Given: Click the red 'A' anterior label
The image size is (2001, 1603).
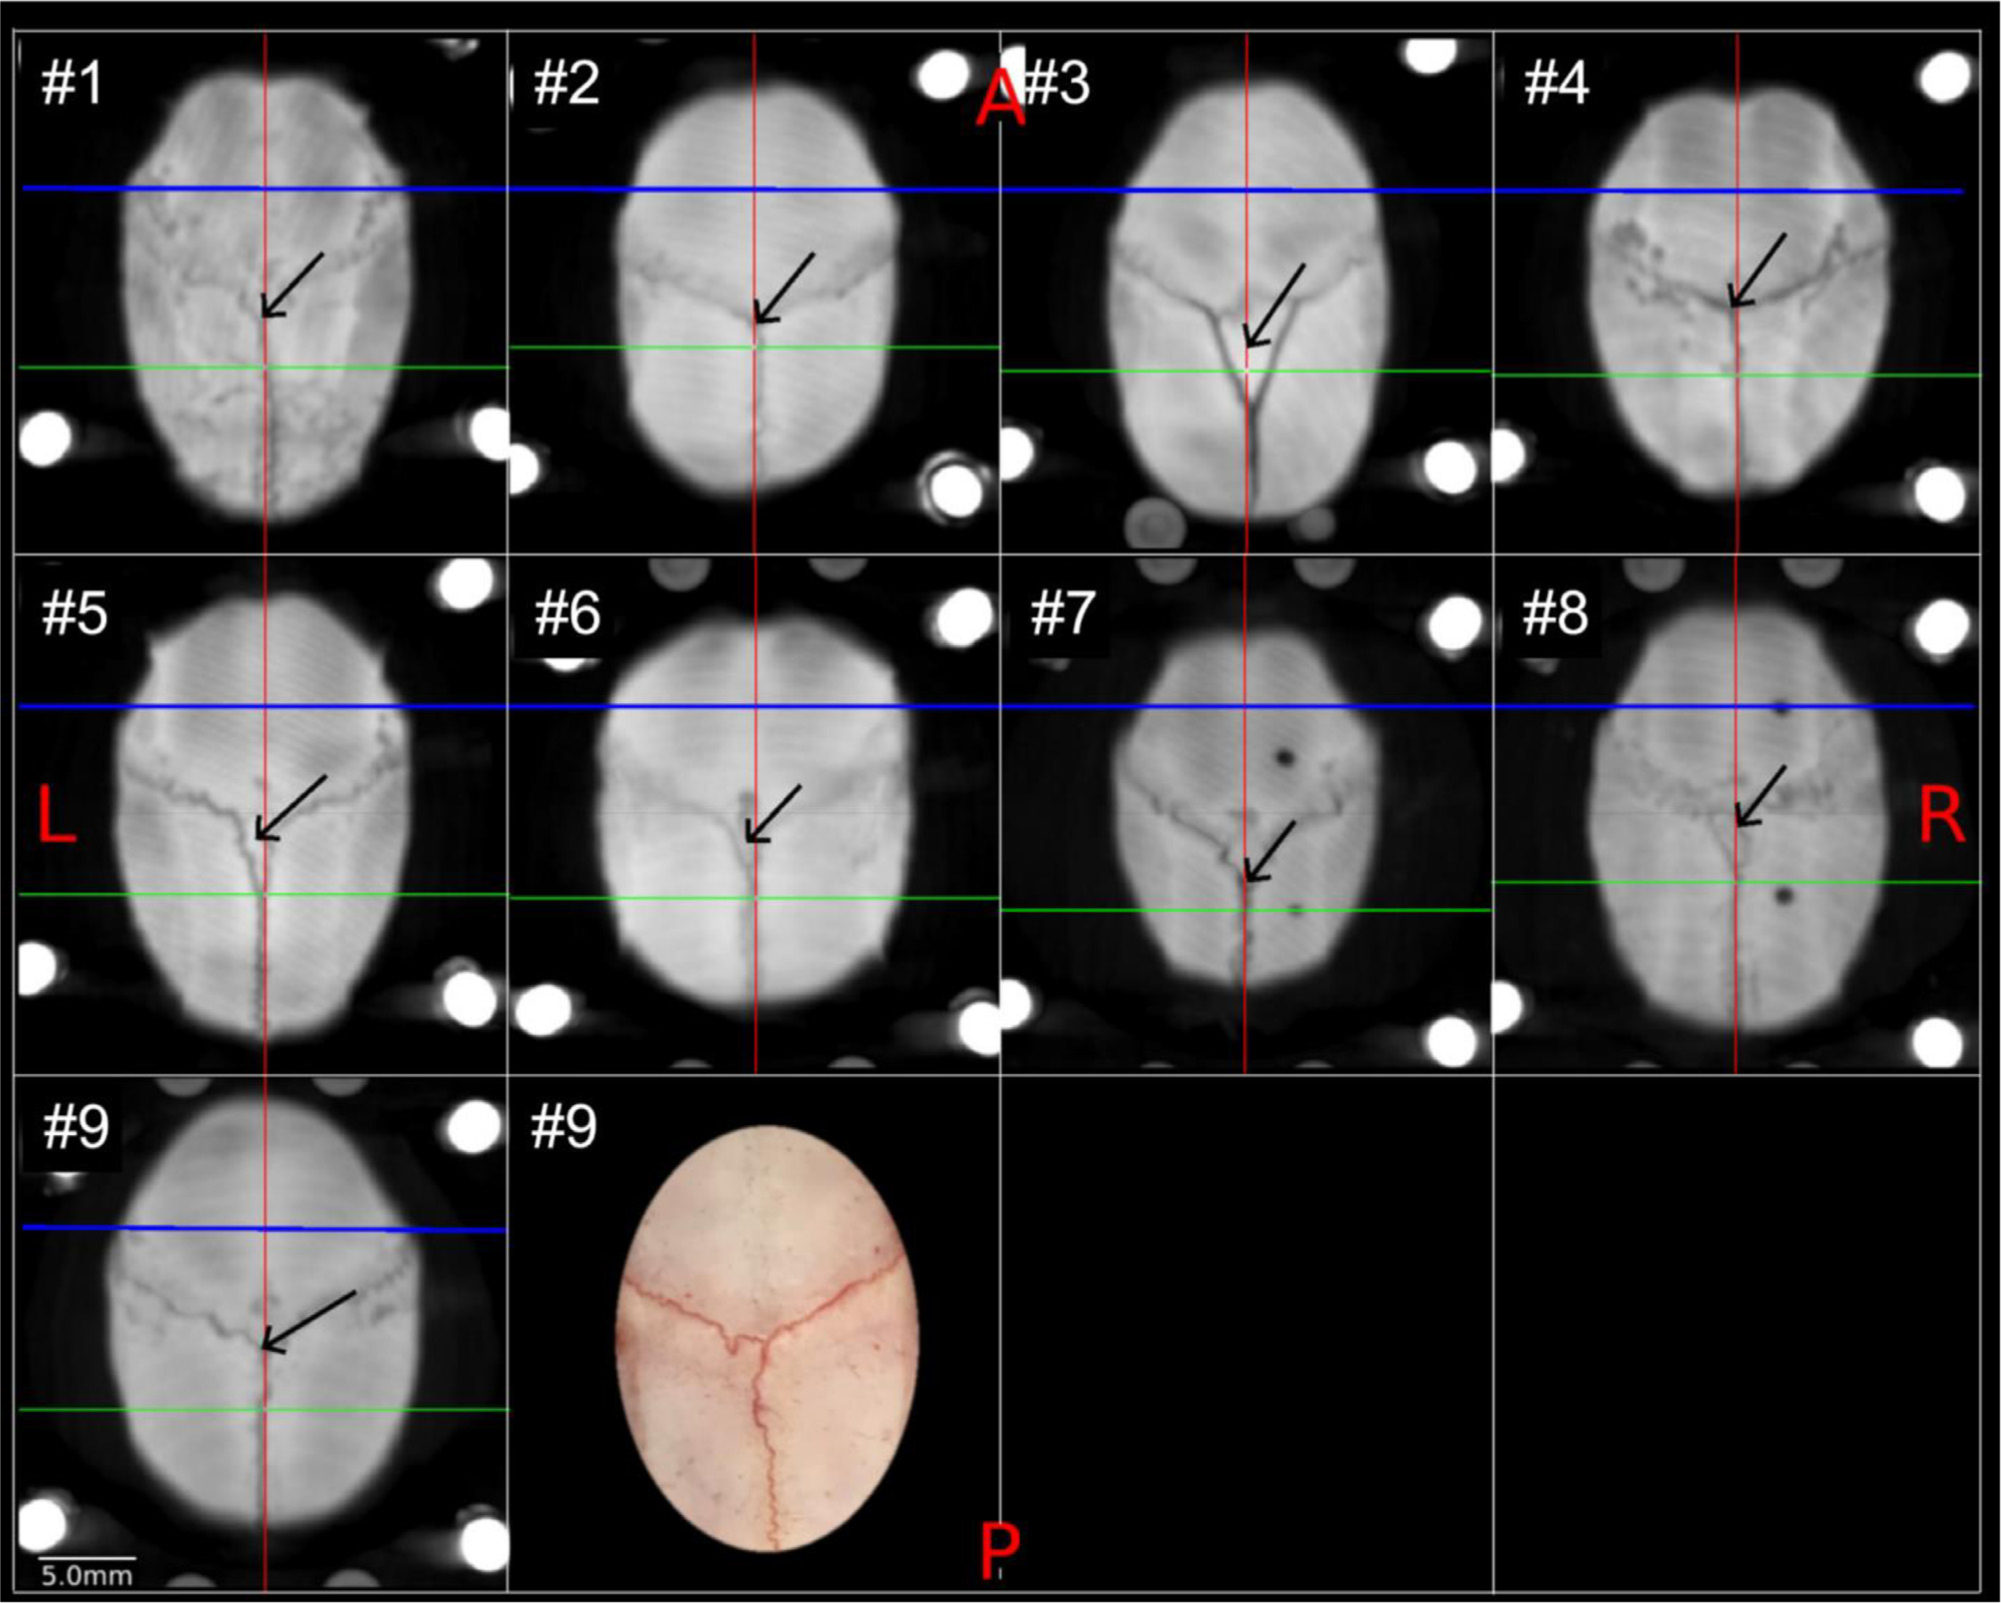Looking at the screenshot, I should tap(1000, 99).
